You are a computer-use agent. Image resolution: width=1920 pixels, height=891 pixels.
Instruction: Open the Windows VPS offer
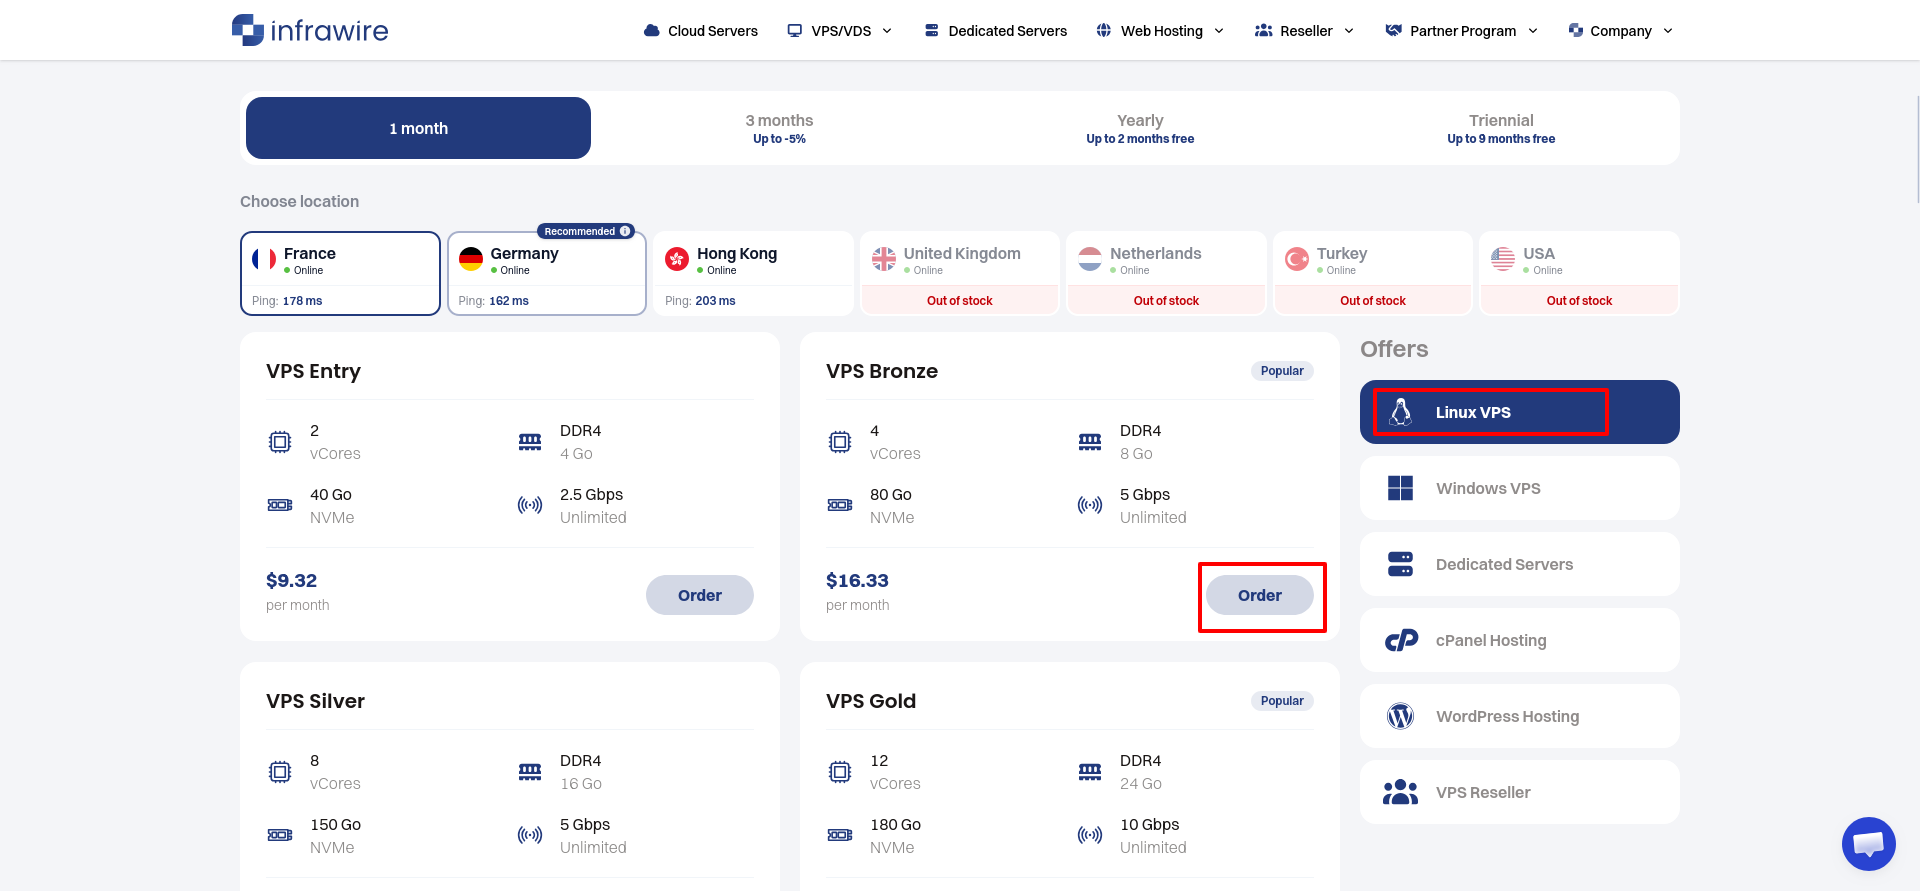coord(1520,488)
